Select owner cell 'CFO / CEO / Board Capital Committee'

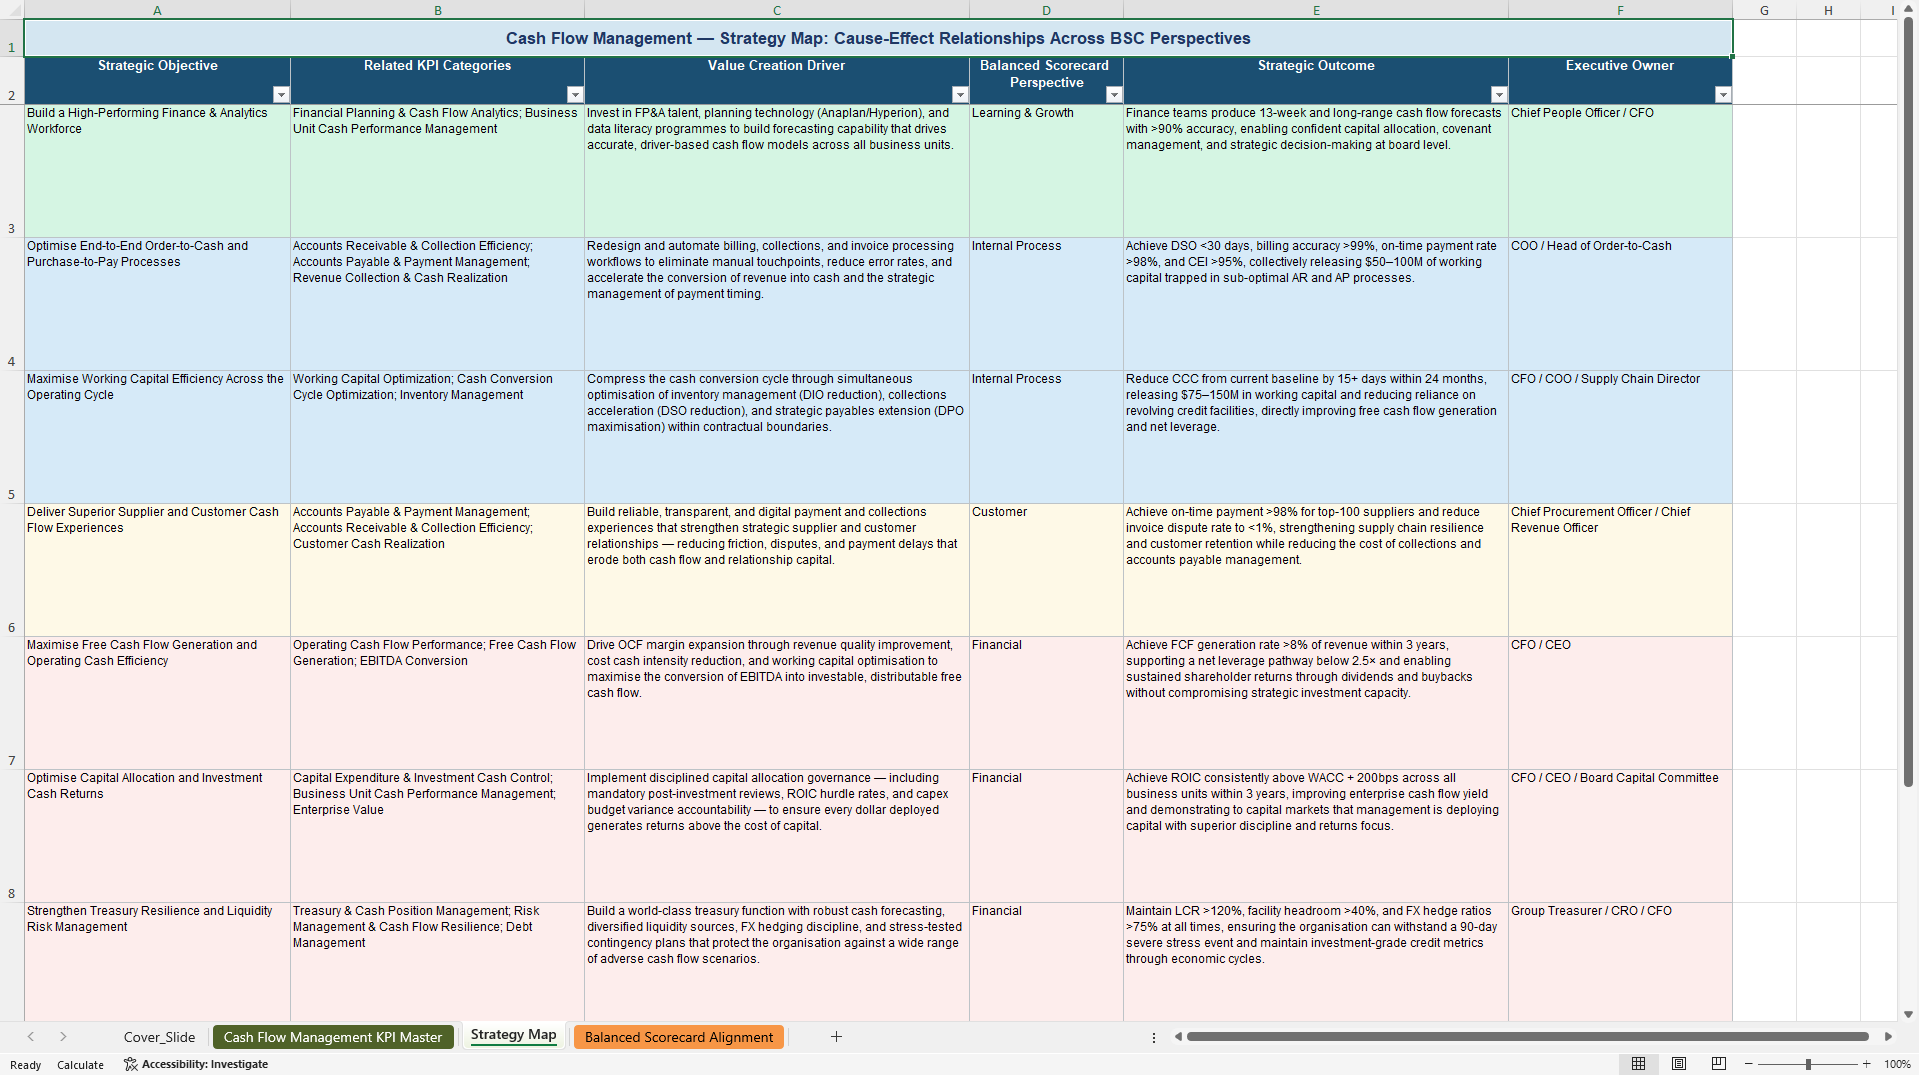[1620, 836]
